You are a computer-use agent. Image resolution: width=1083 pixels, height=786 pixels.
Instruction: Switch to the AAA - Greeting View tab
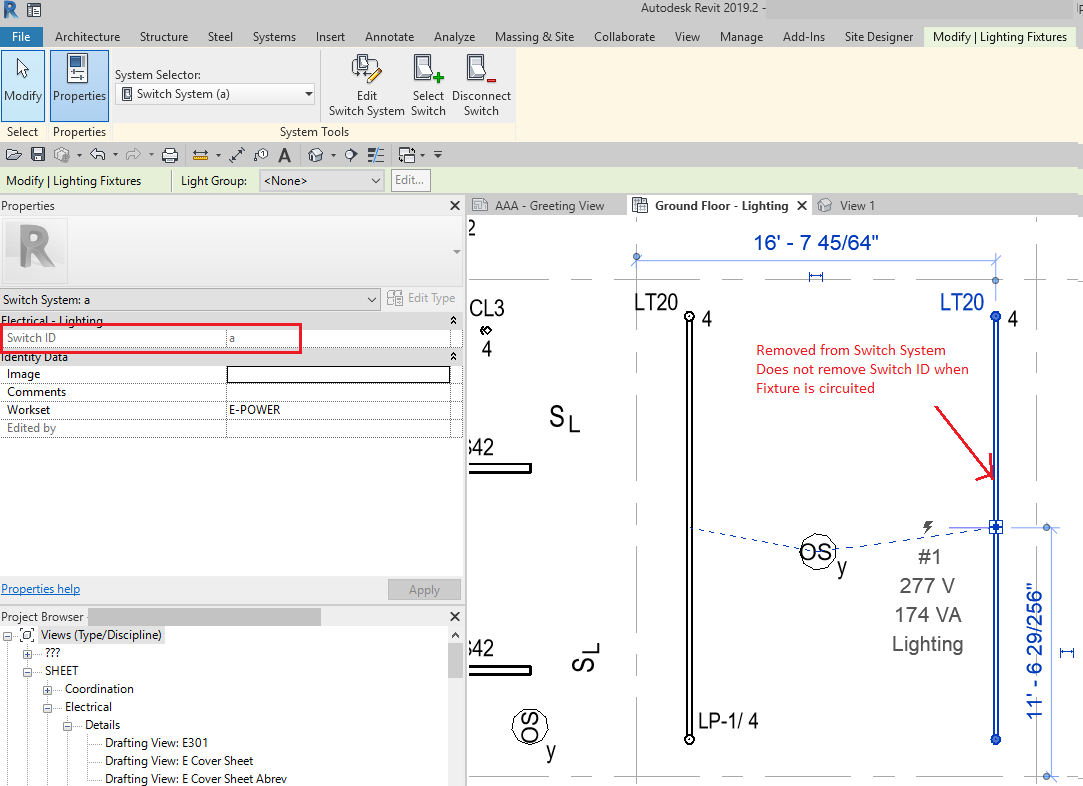click(547, 205)
